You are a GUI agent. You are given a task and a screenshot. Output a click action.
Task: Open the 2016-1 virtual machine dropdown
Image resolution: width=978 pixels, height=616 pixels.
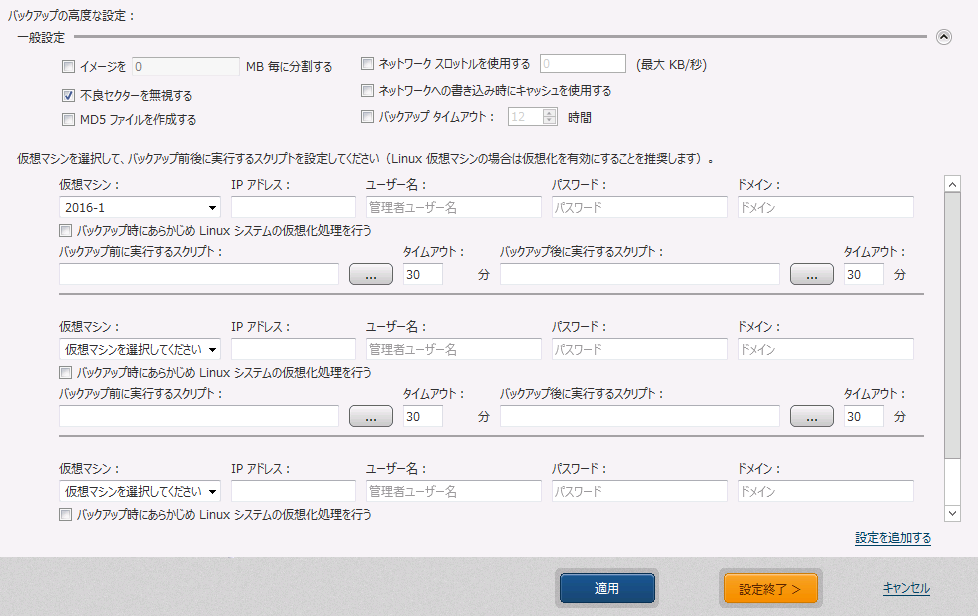tap(139, 207)
